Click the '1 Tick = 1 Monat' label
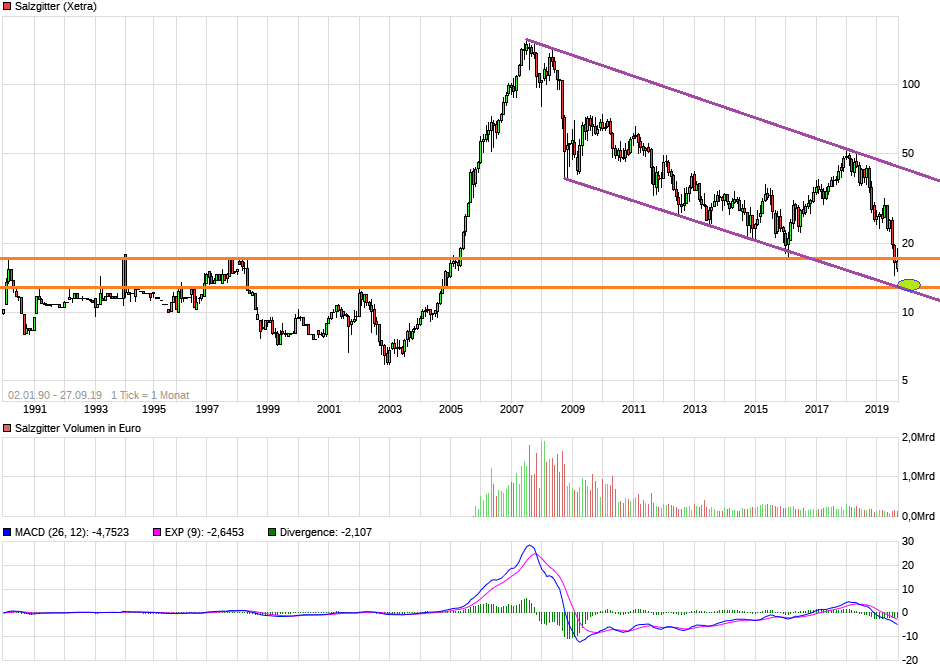940x670 pixels. tap(150, 395)
